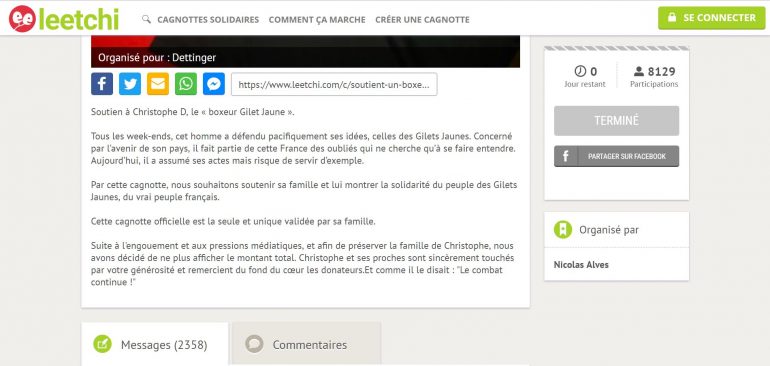Share the cagnotte via Facebook icon

click(102, 84)
